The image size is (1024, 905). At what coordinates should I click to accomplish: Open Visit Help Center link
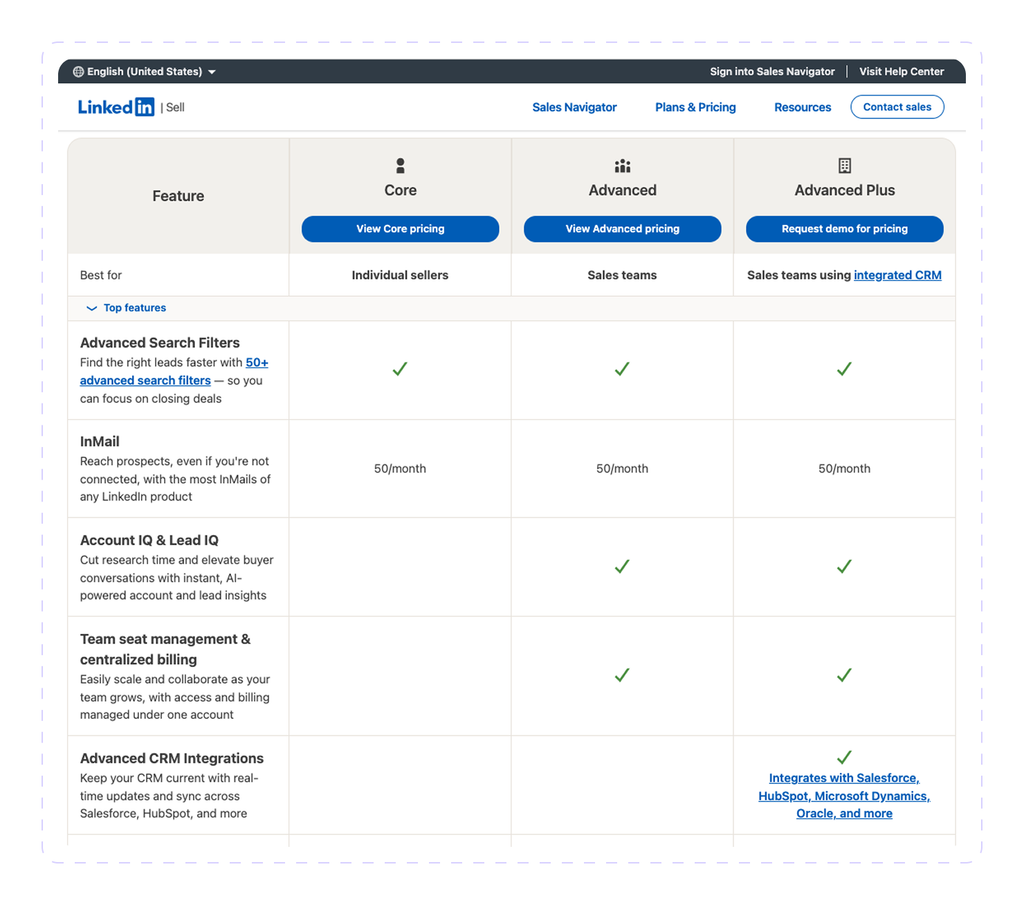point(901,72)
